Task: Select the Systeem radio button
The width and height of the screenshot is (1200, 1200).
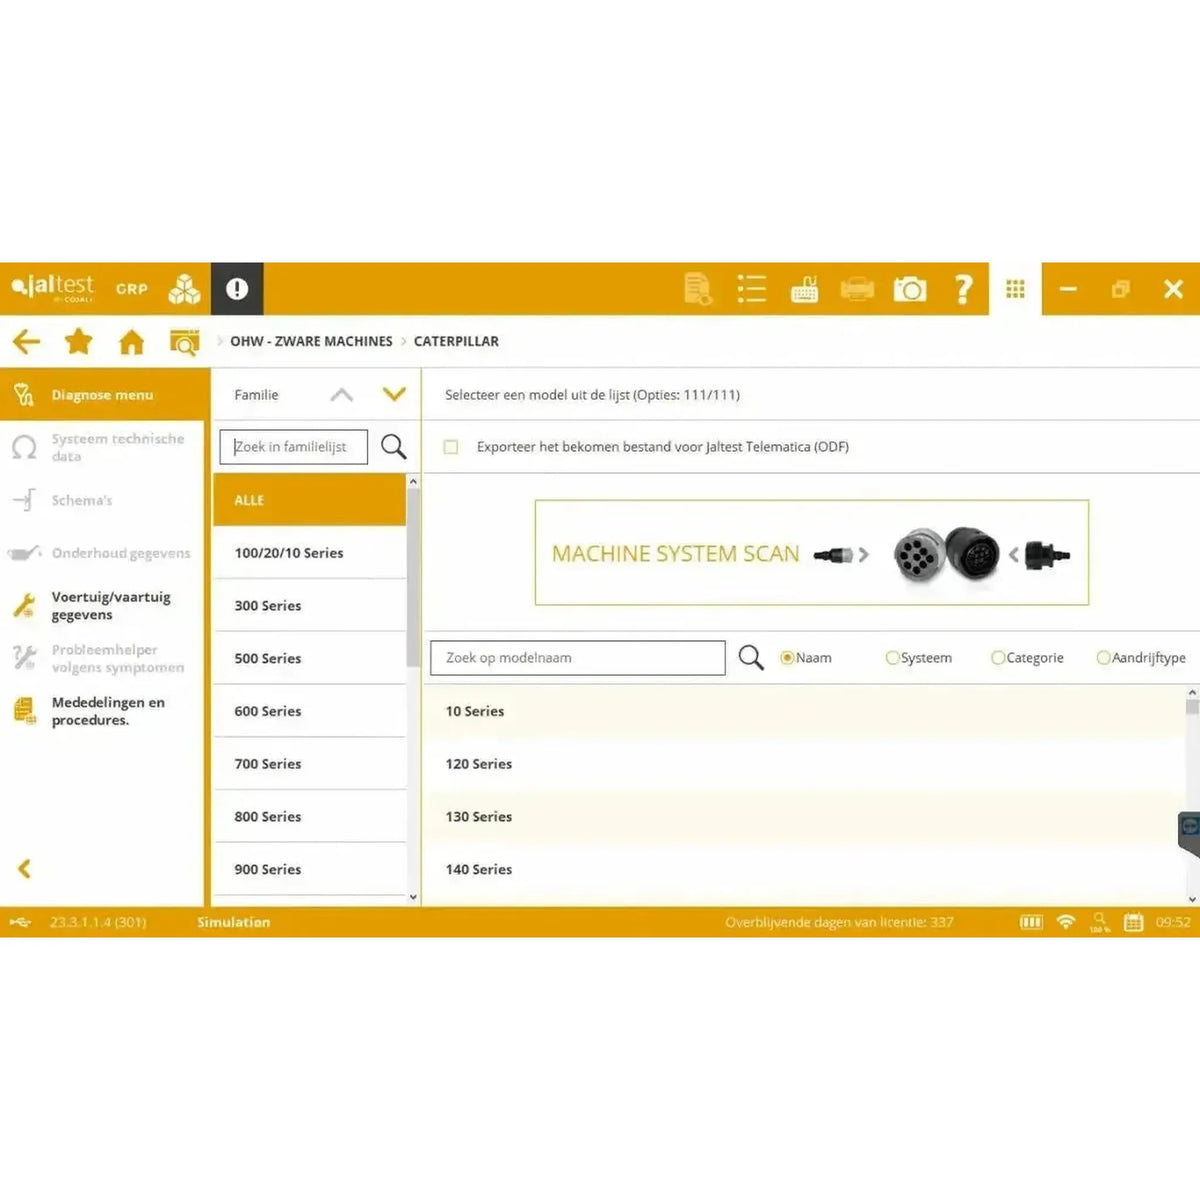Action: [x=892, y=658]
